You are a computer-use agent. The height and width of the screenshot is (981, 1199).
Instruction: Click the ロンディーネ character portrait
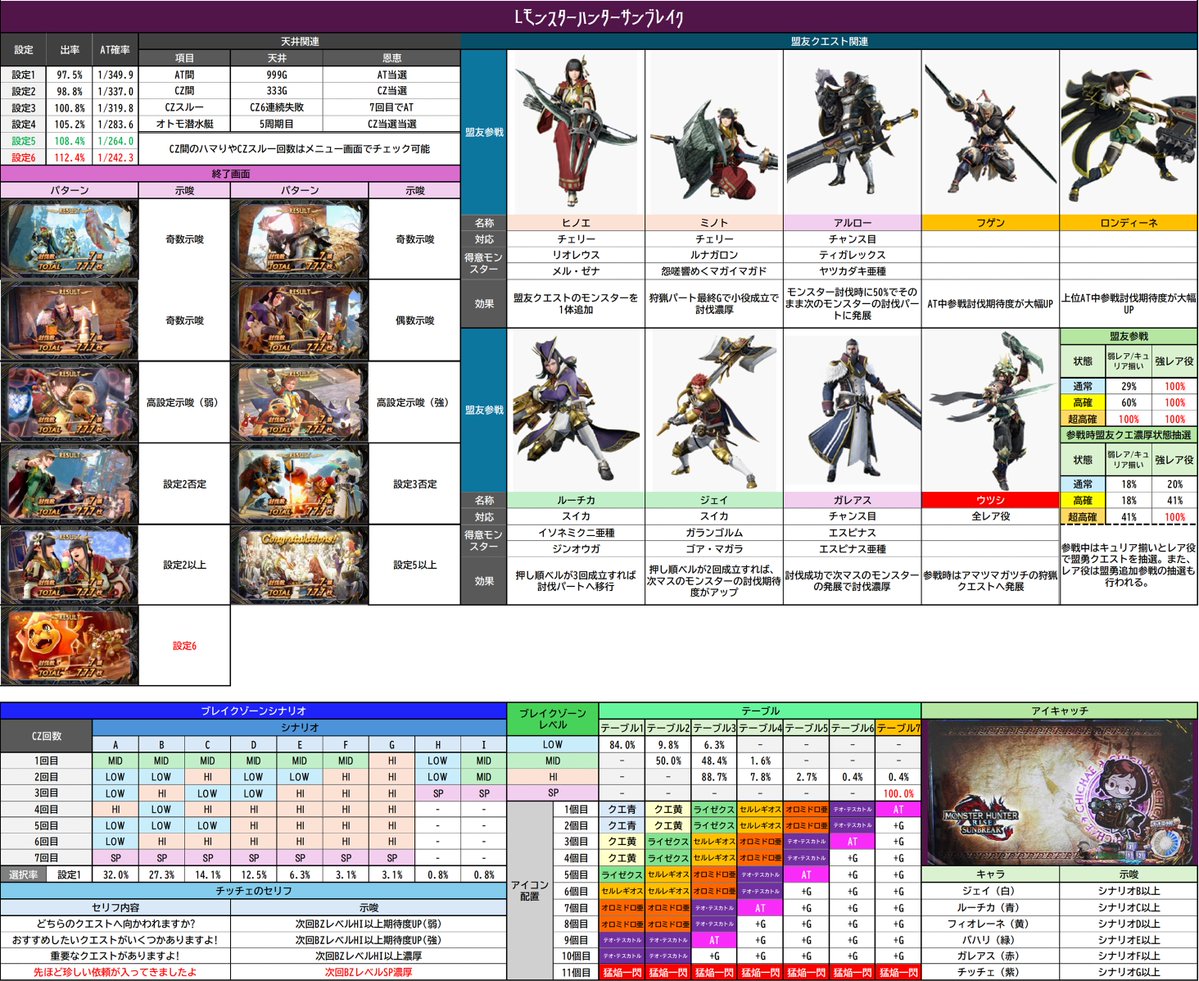[1129, 132]
